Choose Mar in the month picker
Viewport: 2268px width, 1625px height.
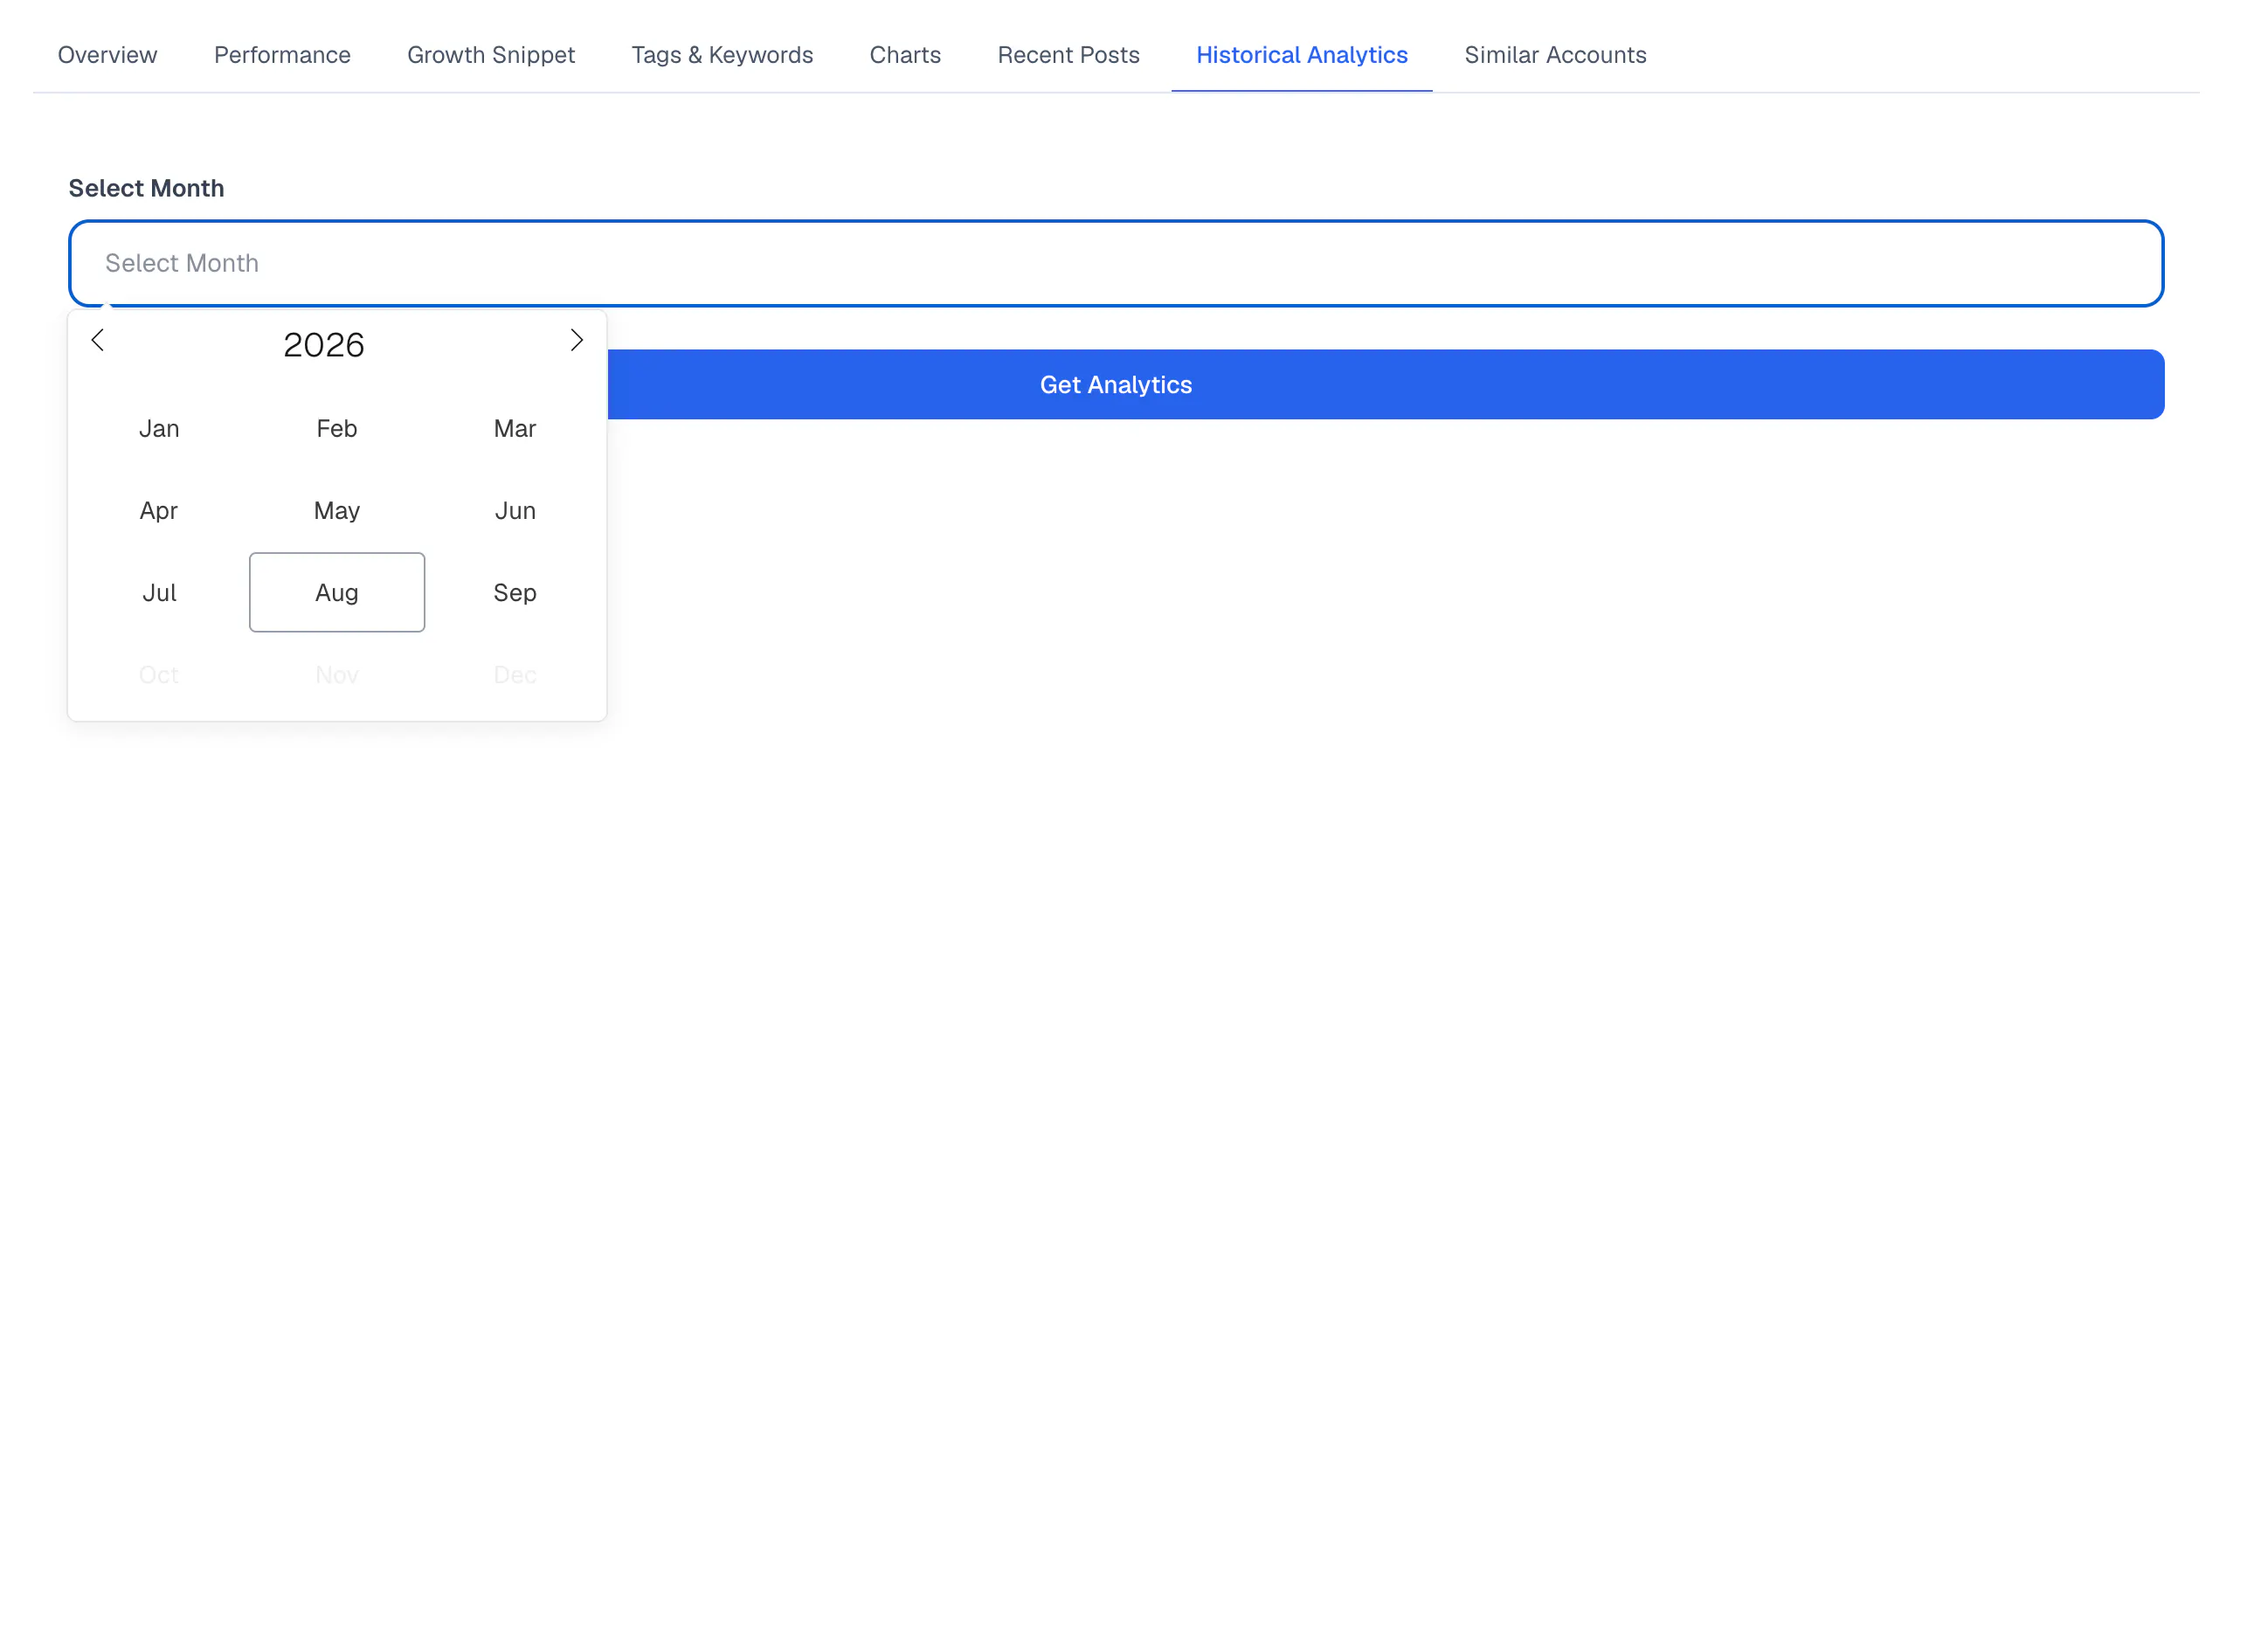tap(515, 429)
